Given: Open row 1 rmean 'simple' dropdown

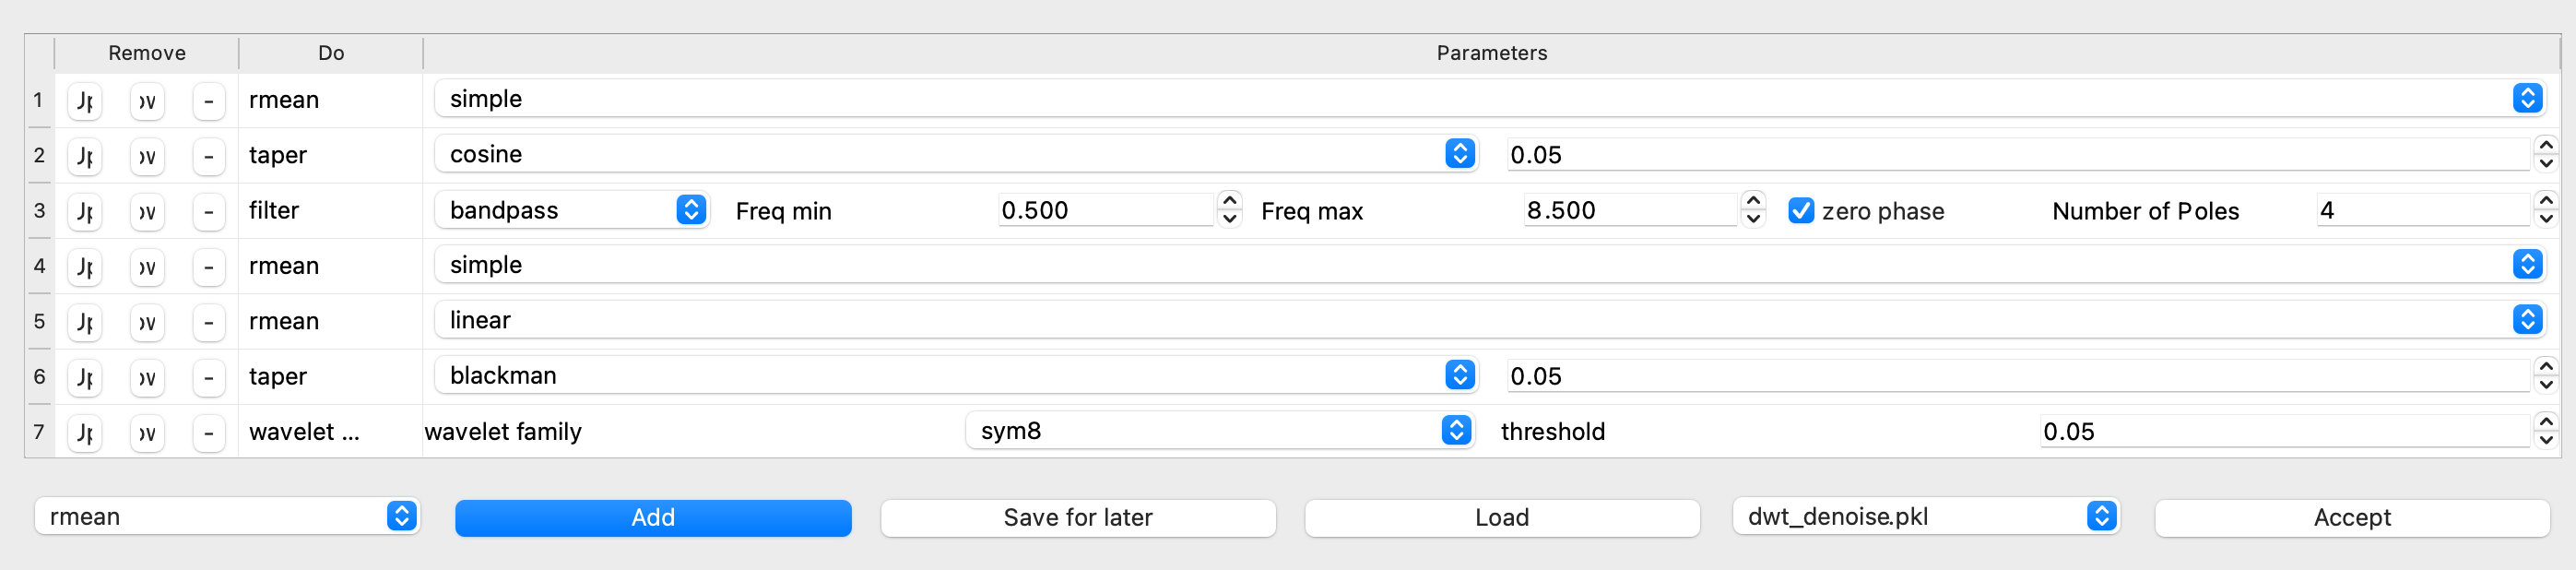Looking at the screenshot, I should 1489,98.
